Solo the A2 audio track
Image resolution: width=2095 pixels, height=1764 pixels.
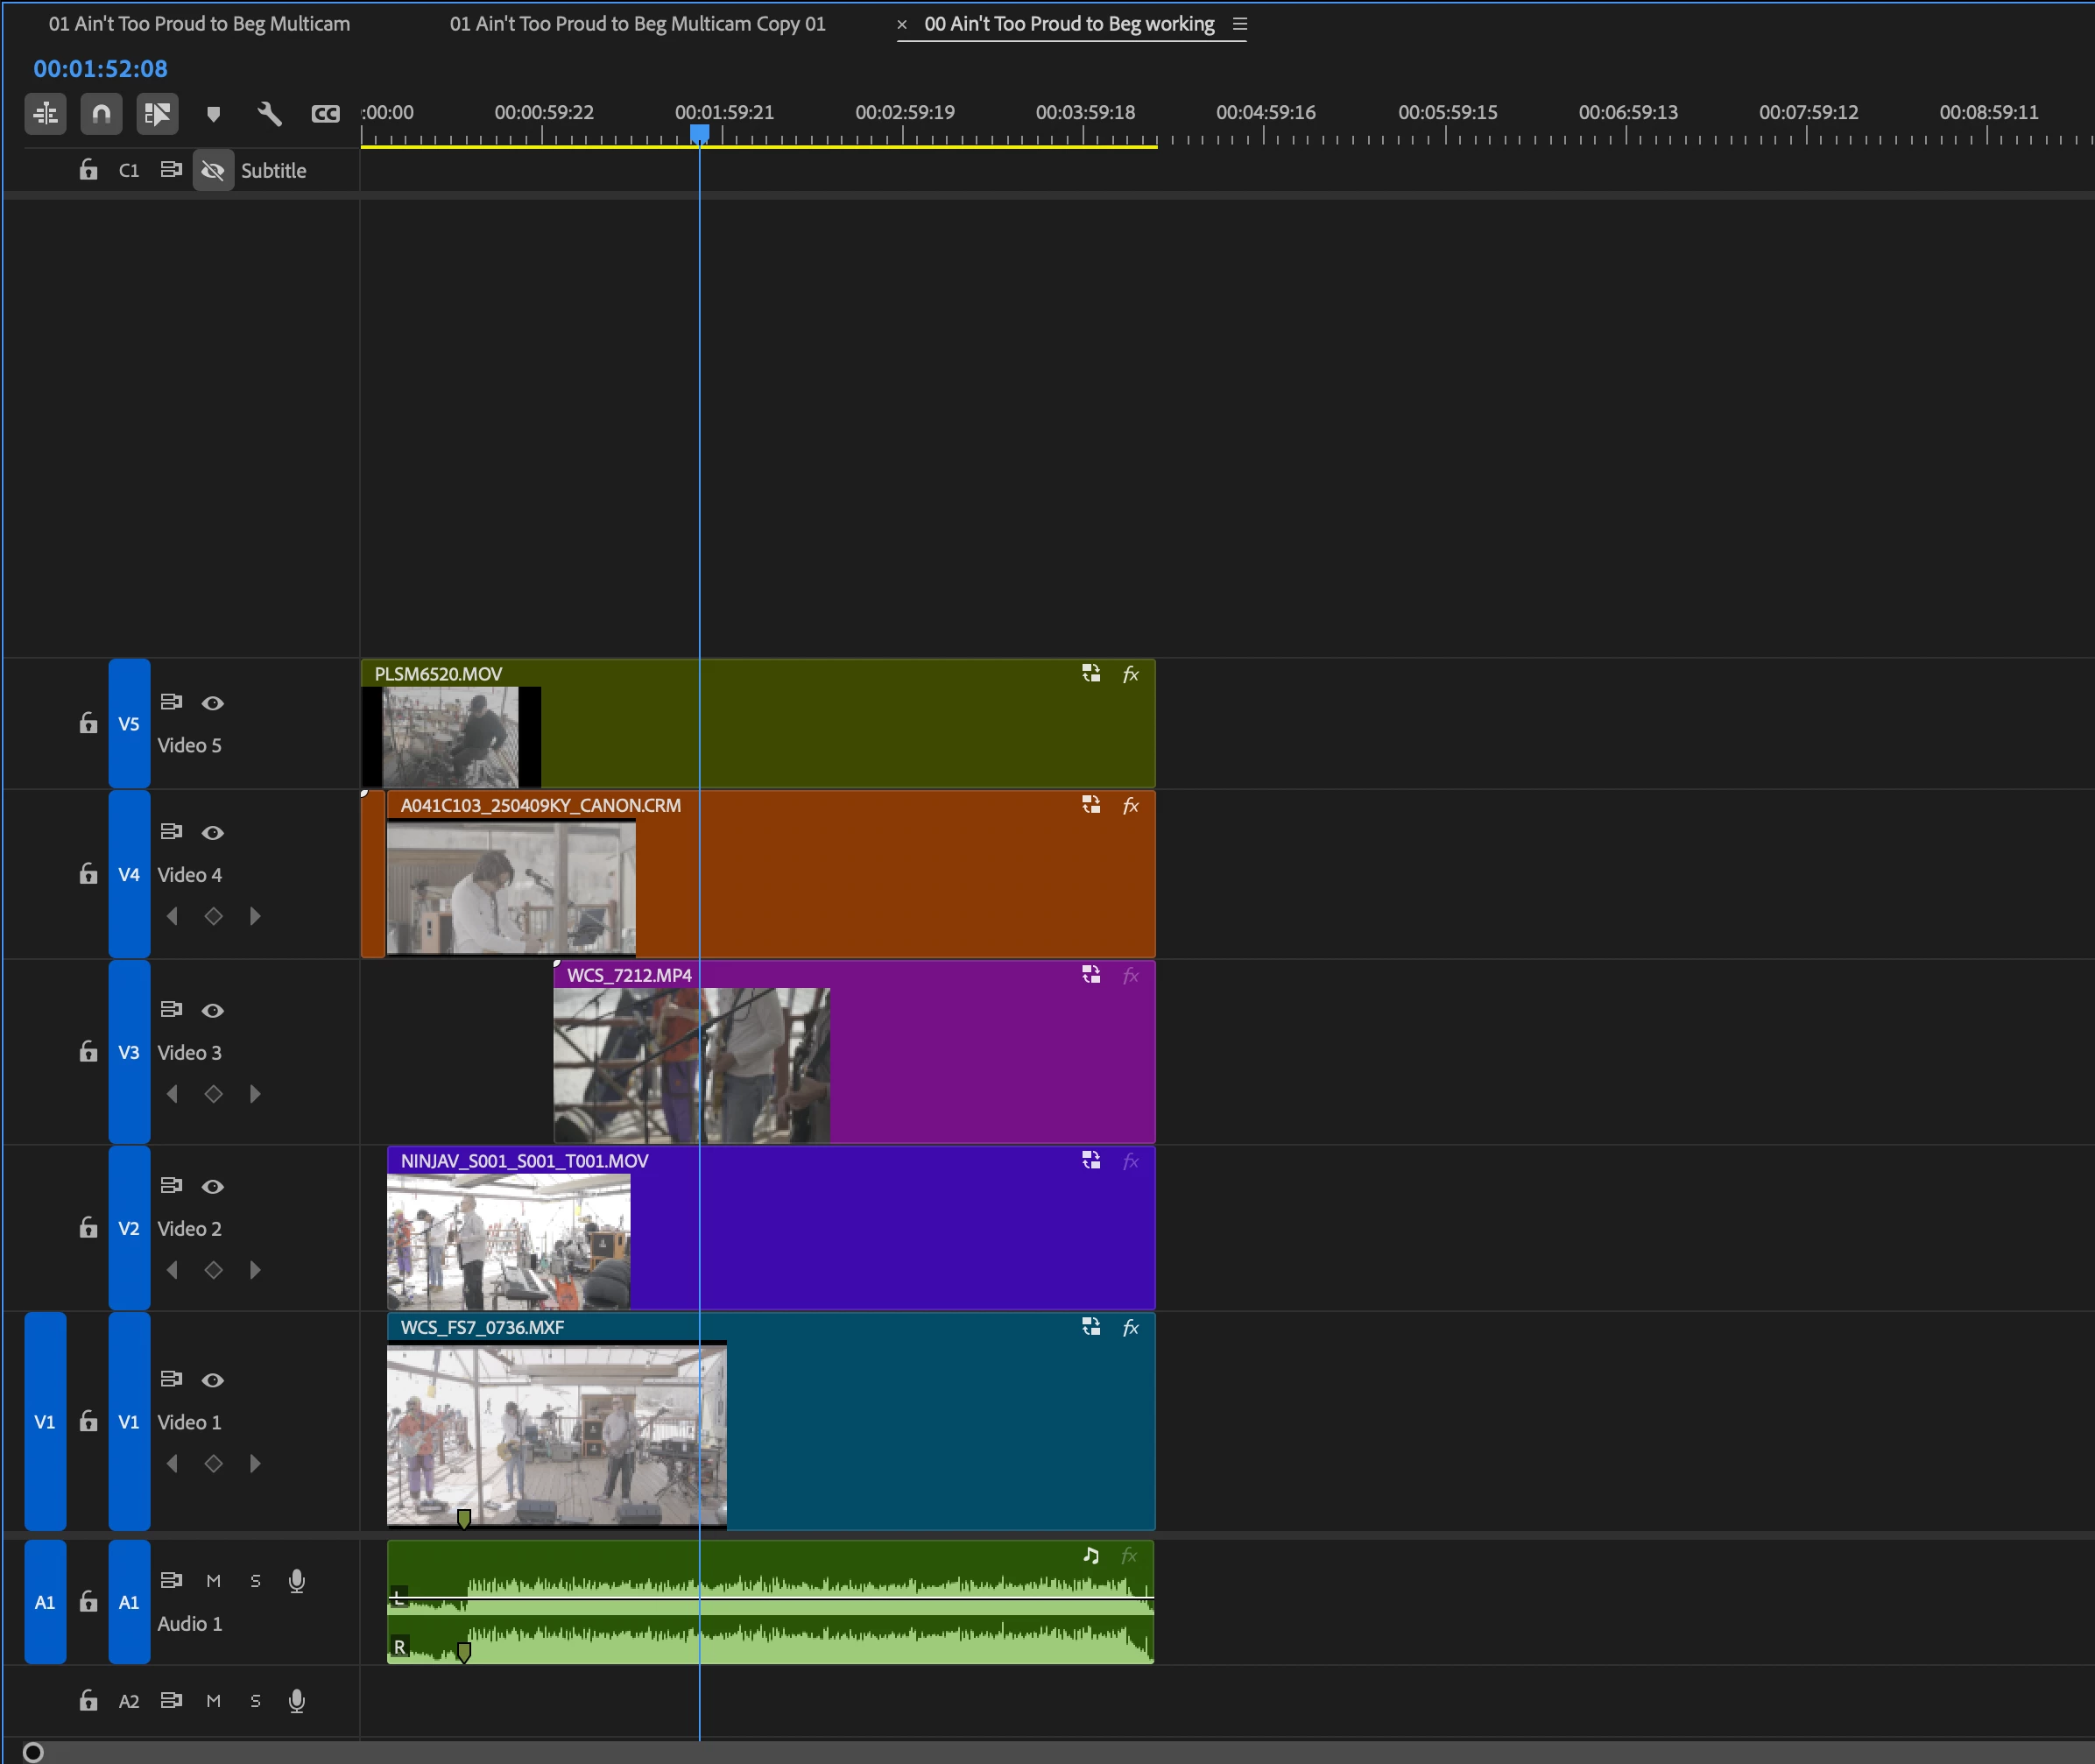pyautogui.click(x=255, y=1701)
